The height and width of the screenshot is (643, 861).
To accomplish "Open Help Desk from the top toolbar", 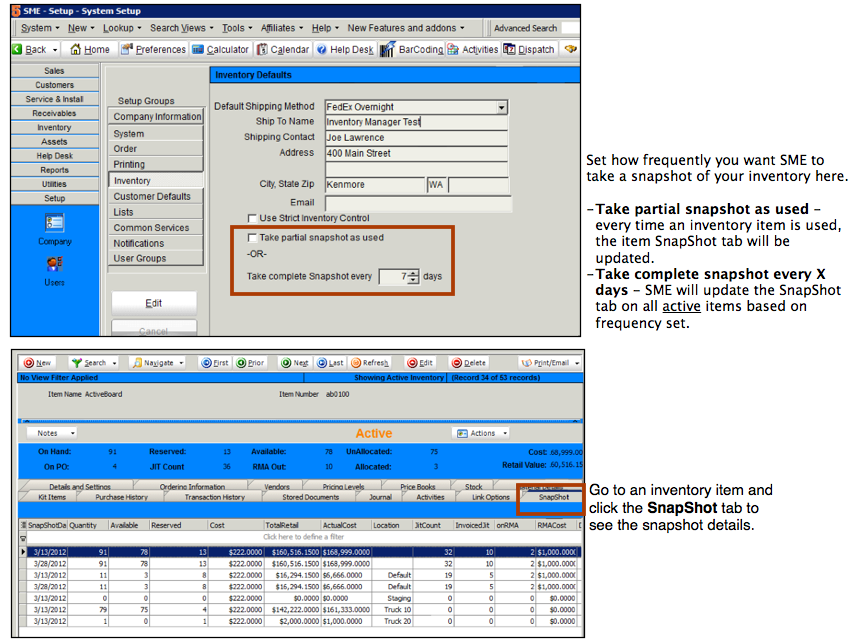I will [345, 49].
